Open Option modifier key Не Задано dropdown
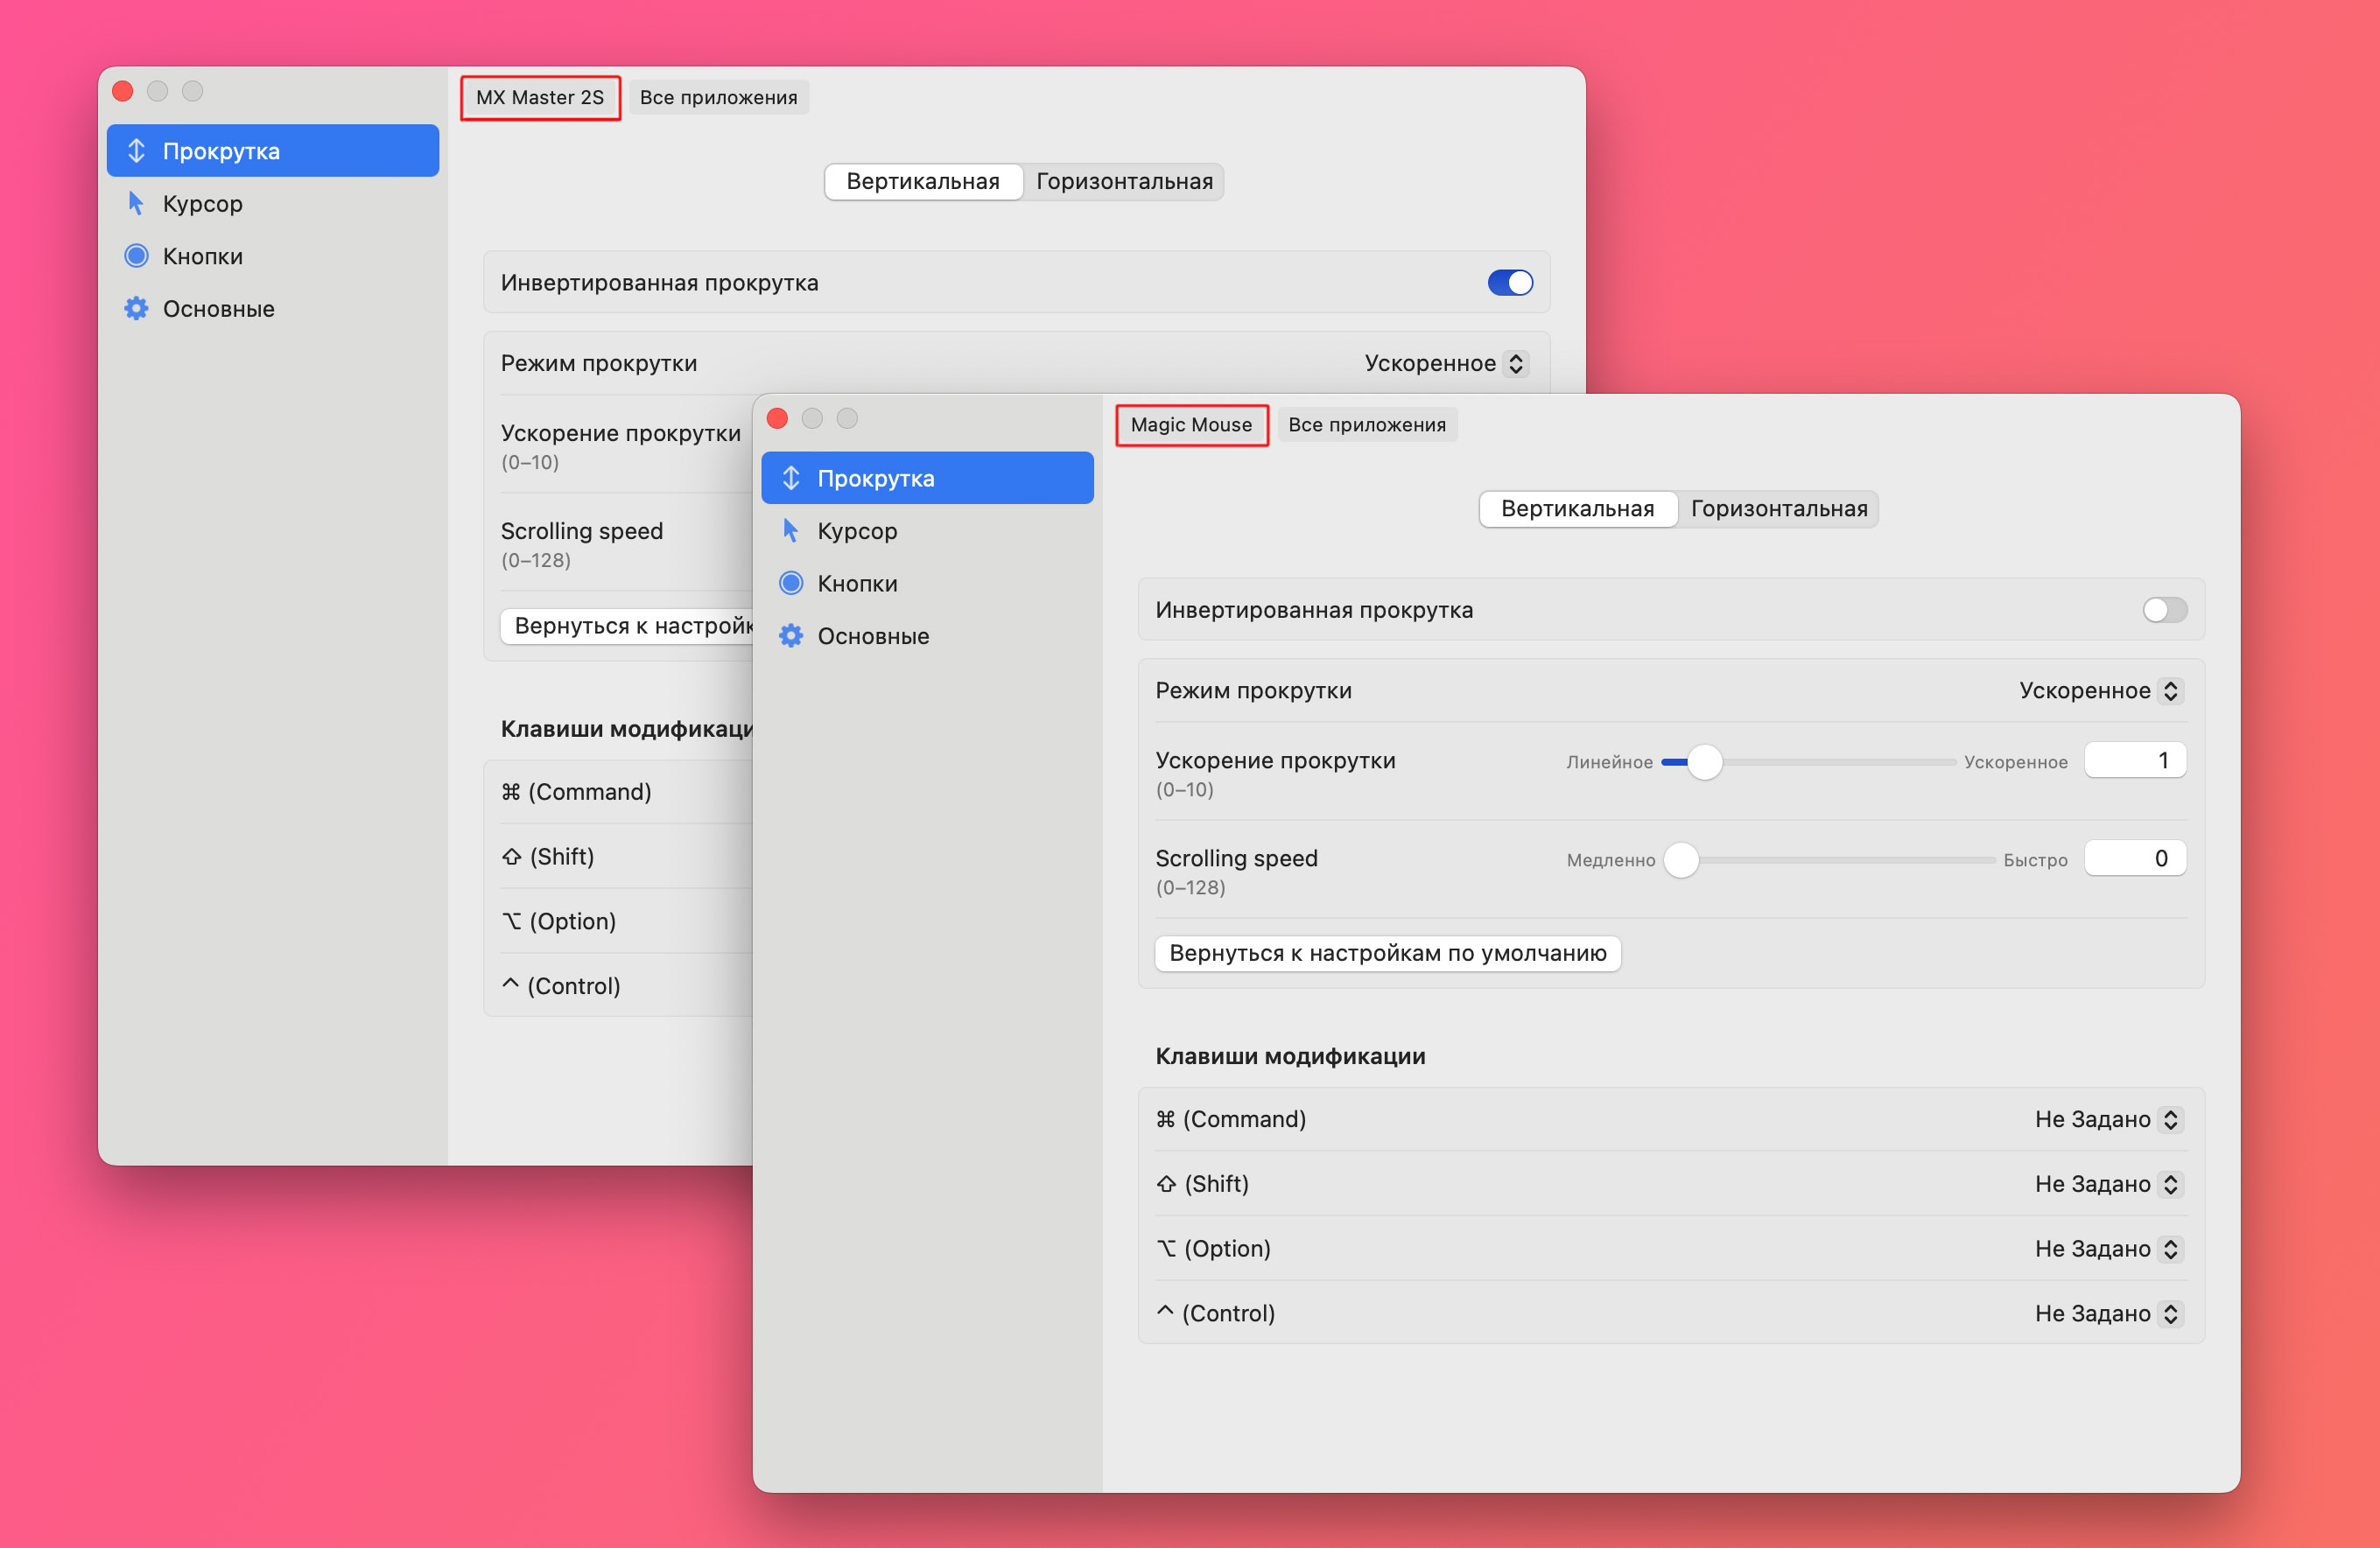2380x1548 pixels. [2107, 1249]
